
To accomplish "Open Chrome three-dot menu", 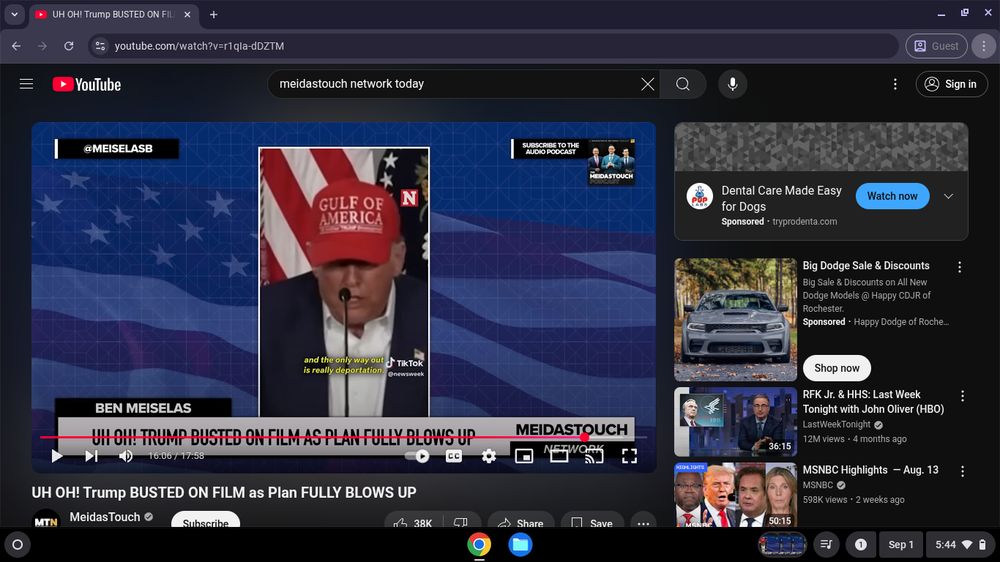I will 983,46.
